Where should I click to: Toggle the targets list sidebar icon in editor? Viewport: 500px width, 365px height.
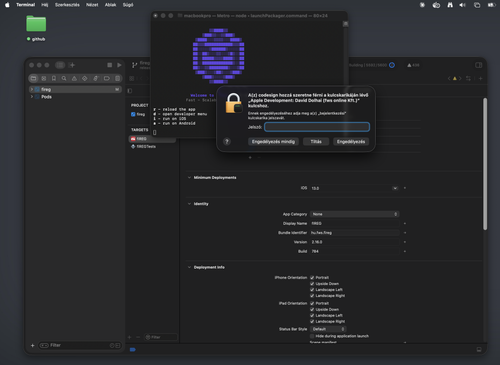pyautogui.click(x=130, y=91)
